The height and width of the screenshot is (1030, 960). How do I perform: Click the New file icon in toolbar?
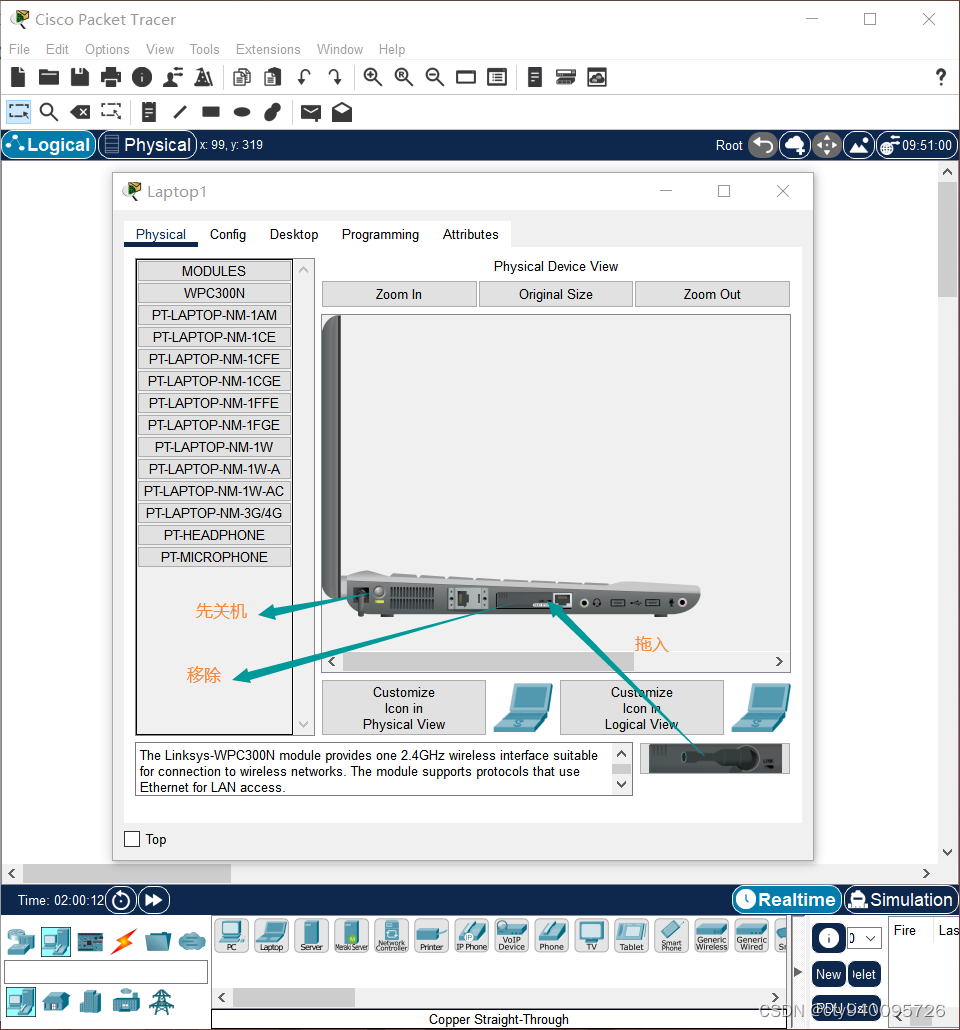point(18,78)
